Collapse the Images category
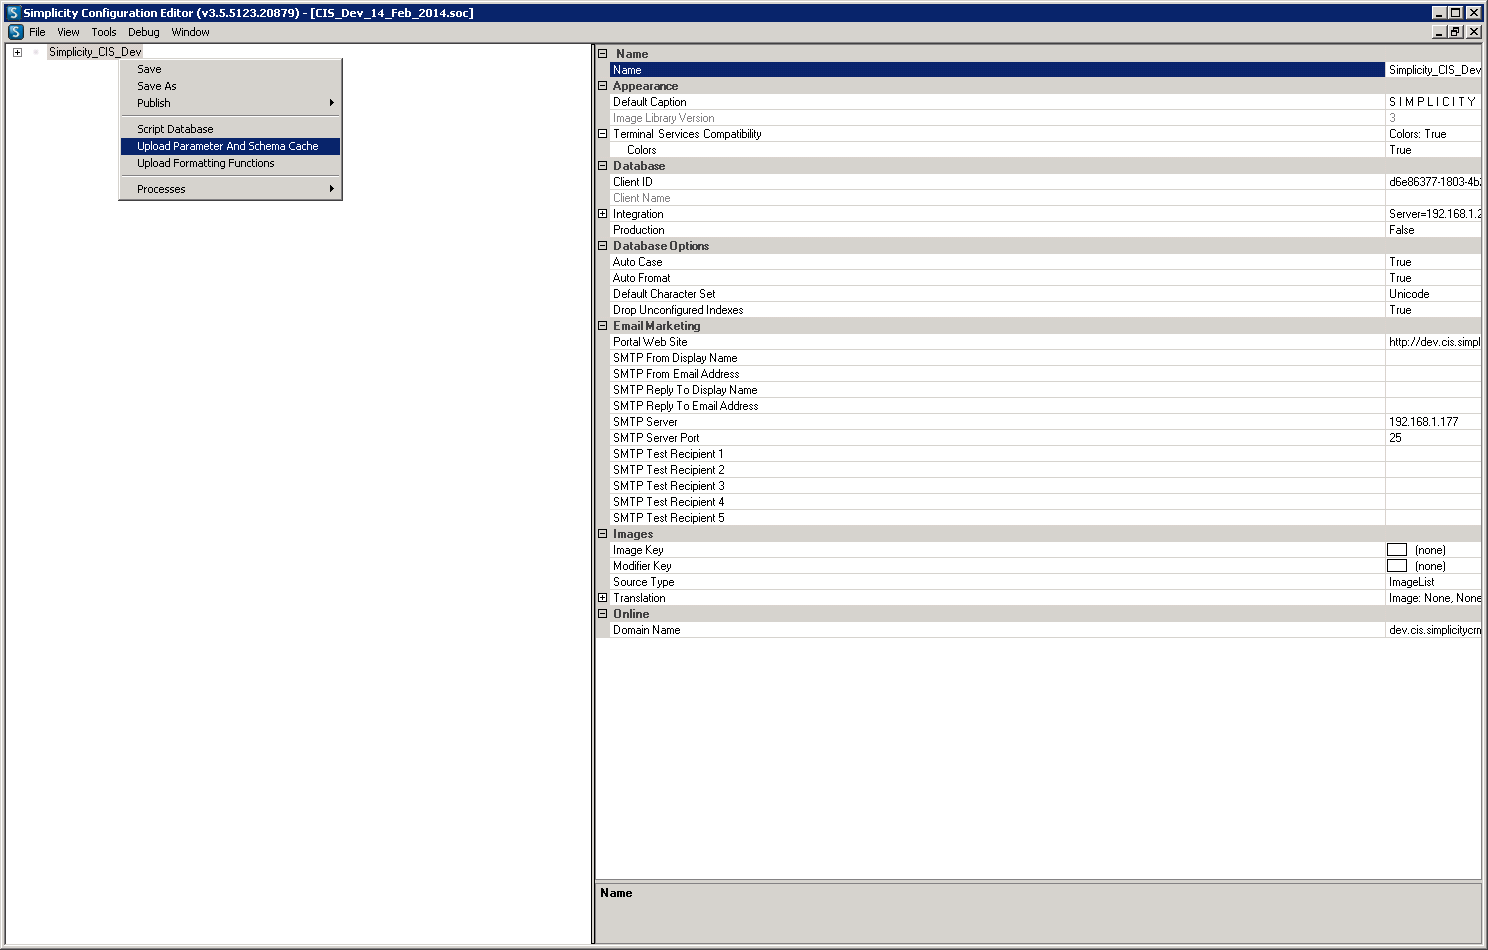The height and width of the screenshot is (950, 1488). 603,534
